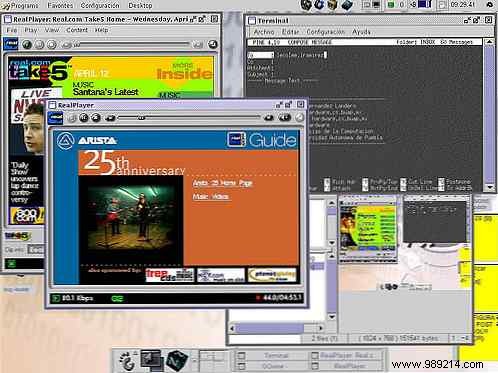
Task: Click the terminal monitor launcher in bottom panel
Action: pyautogui.click(x=151, y=360)
